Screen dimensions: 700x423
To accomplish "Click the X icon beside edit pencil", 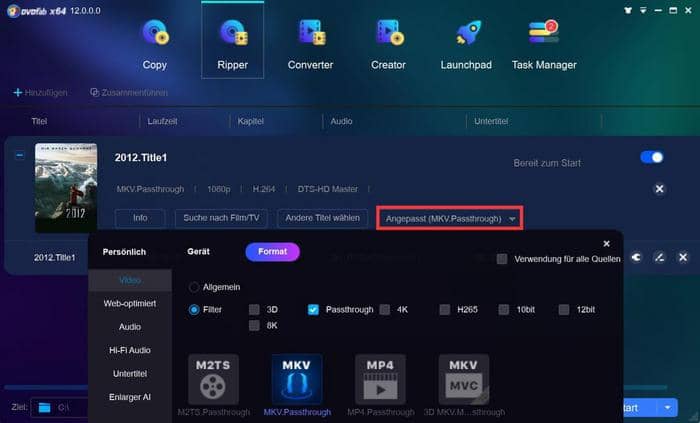I will [x=683, y=257].
